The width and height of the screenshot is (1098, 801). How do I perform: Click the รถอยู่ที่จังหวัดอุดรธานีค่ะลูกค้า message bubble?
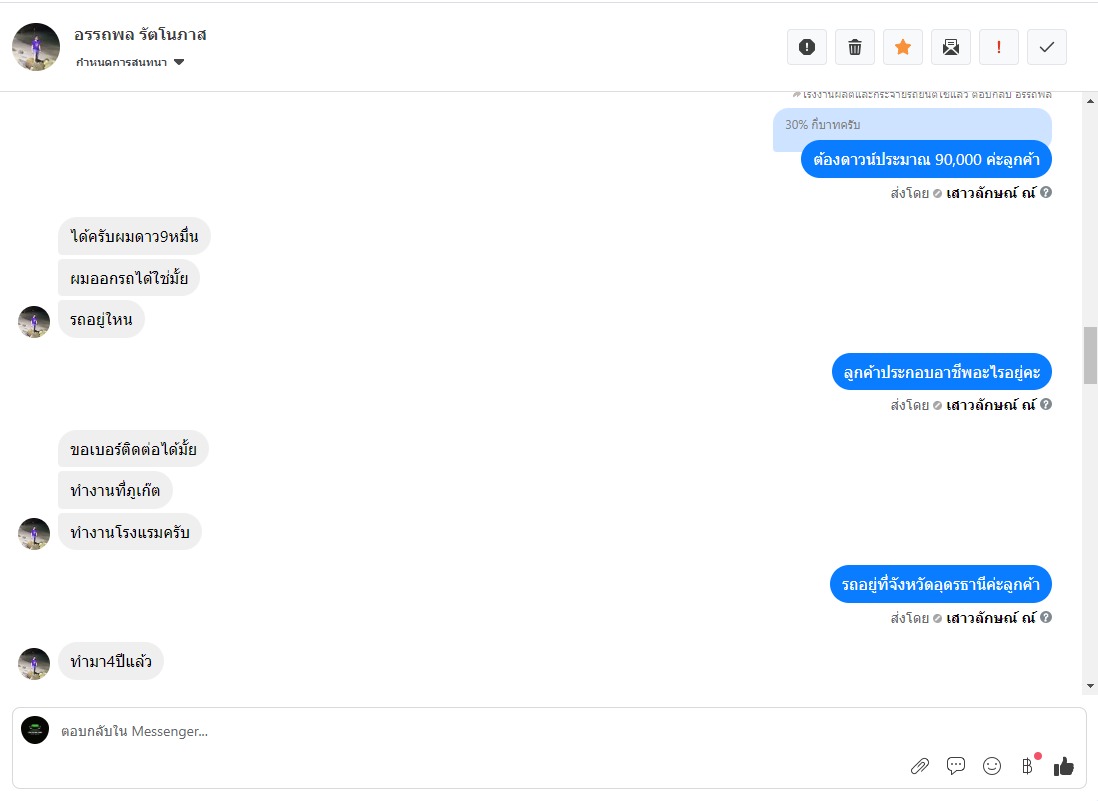click(940, 584)
